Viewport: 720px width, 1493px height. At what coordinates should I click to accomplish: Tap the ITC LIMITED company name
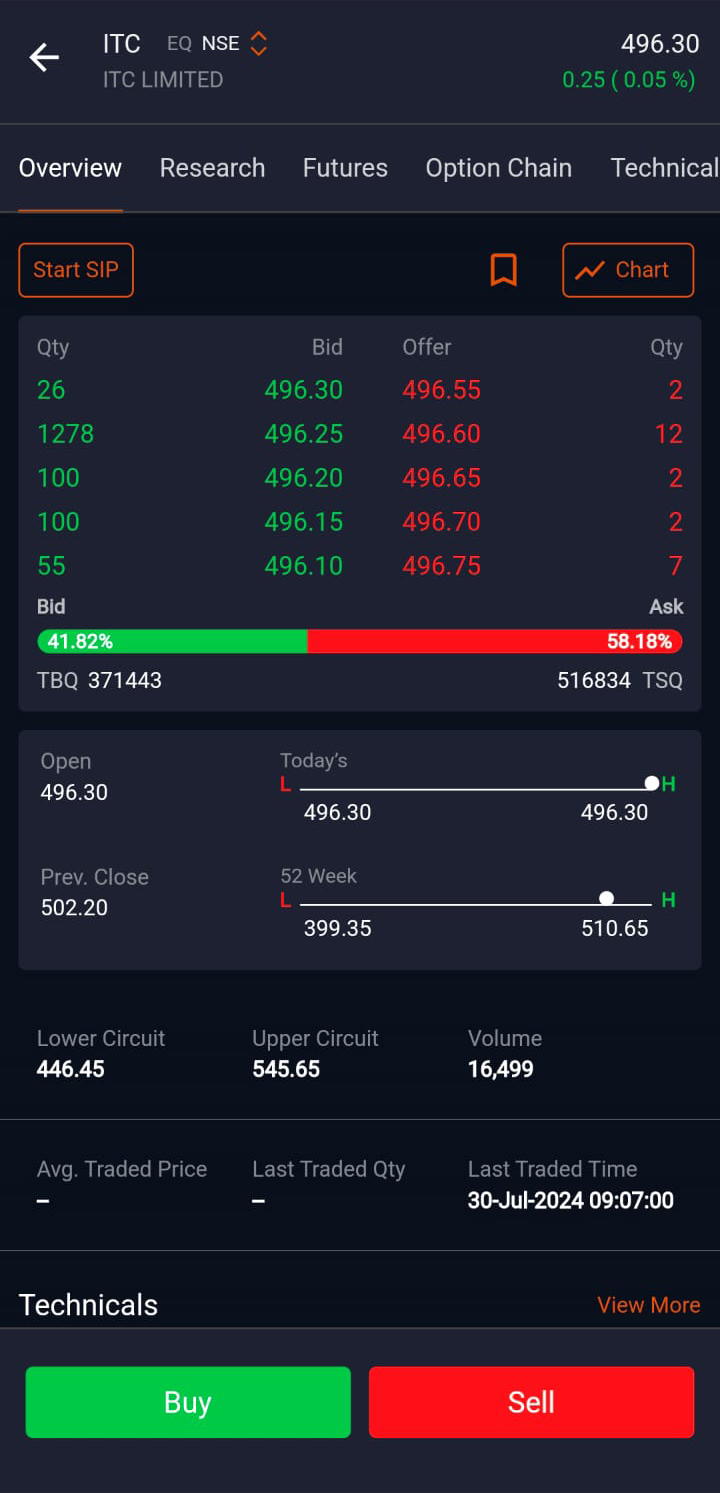(162, 80)
